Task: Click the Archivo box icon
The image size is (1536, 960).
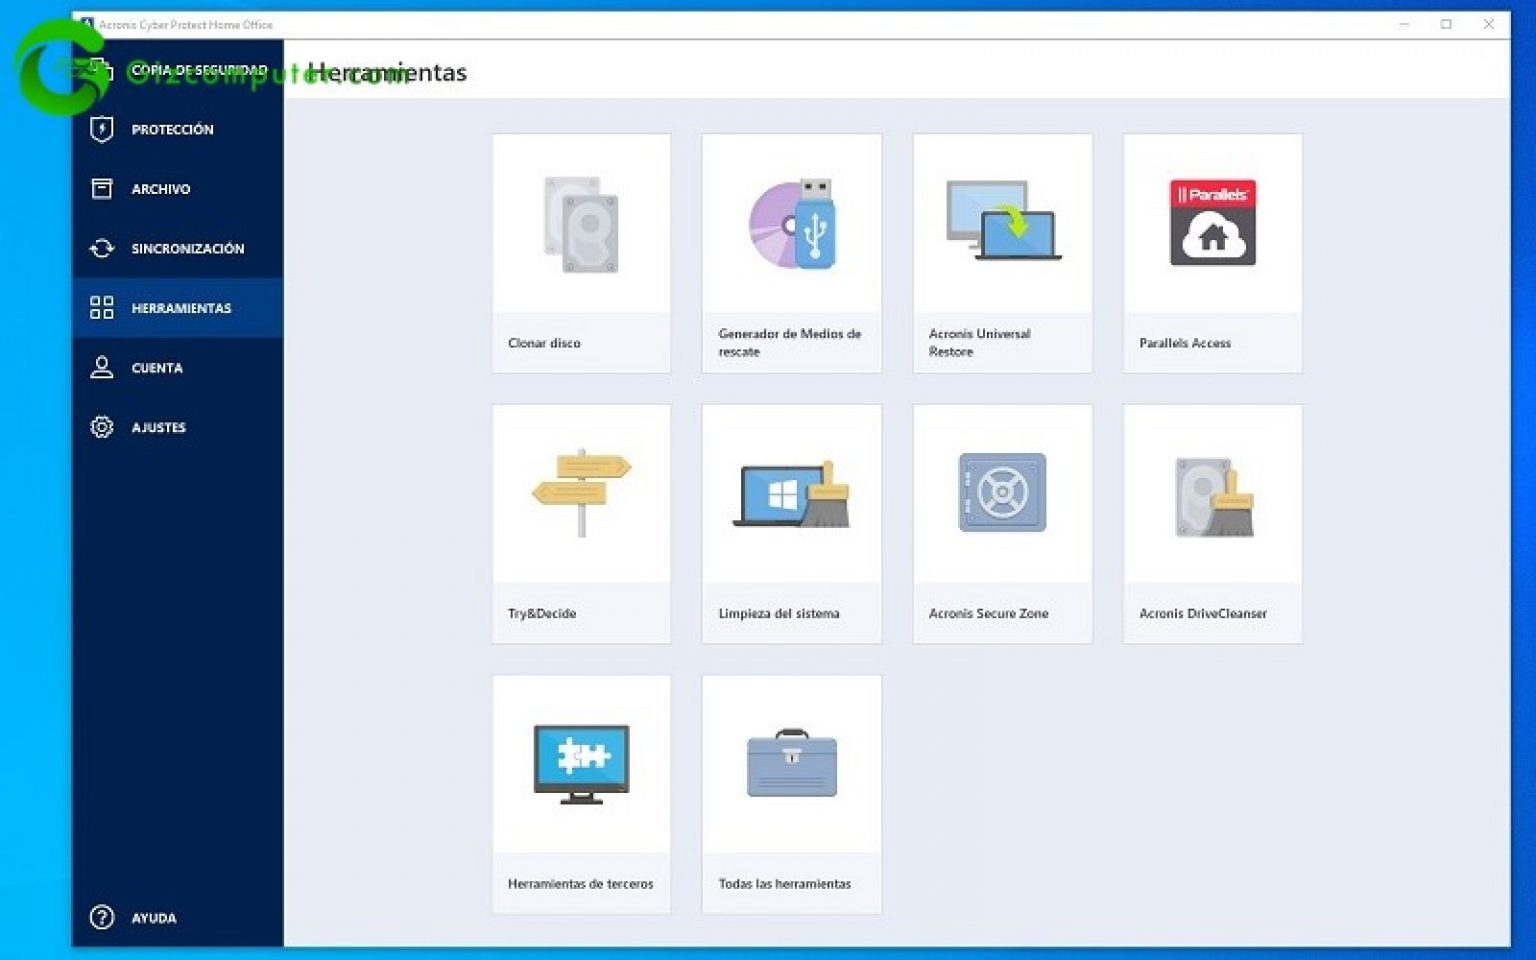Action: (102, 189)
